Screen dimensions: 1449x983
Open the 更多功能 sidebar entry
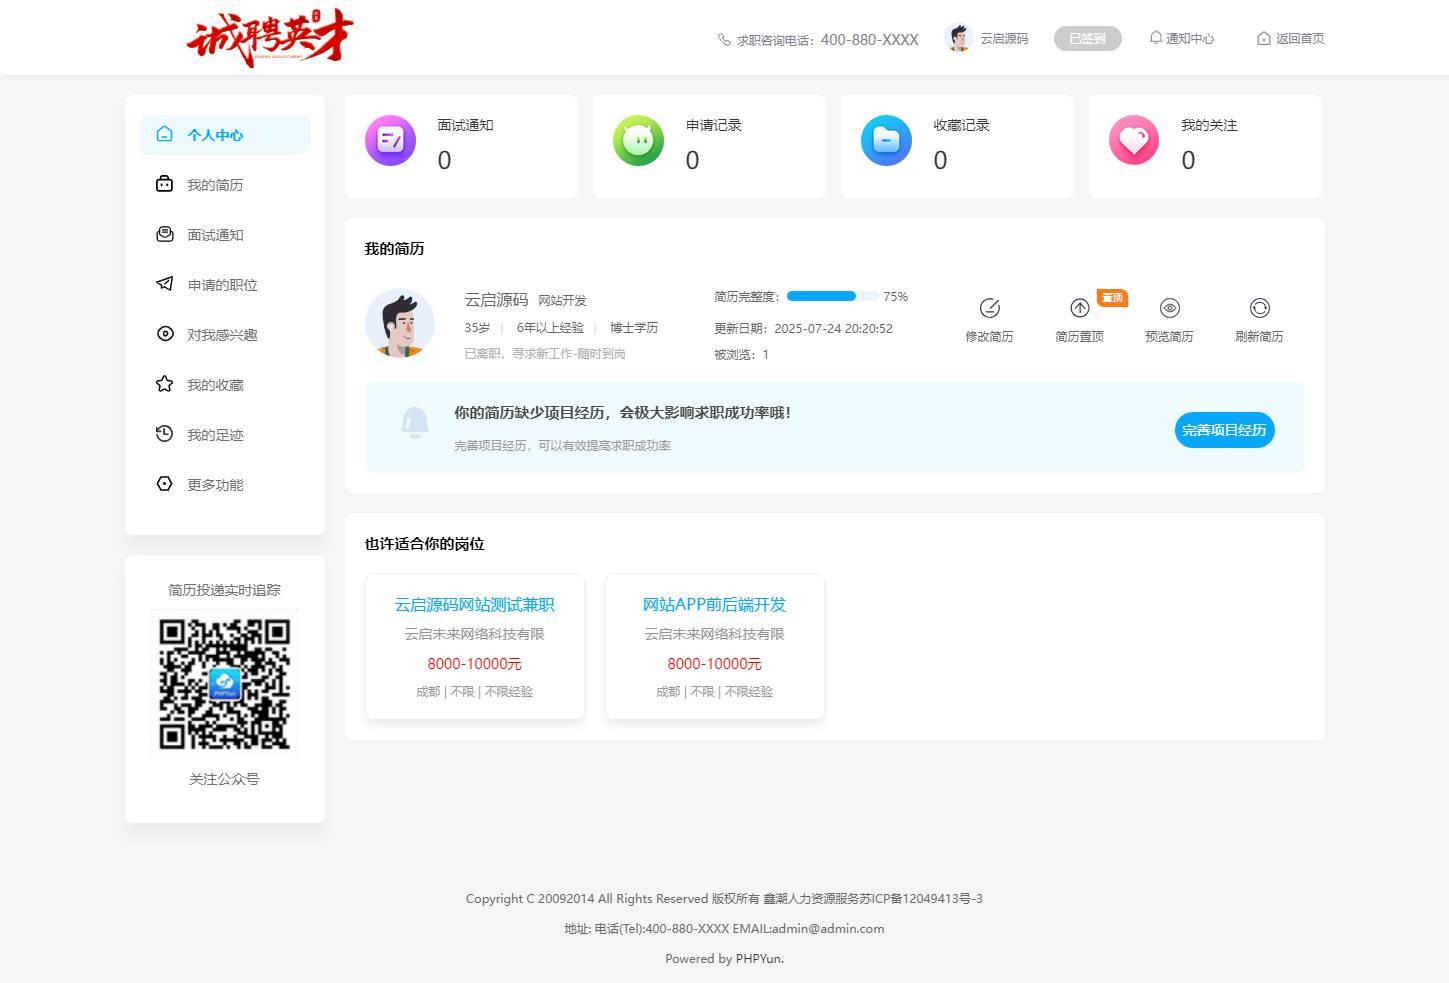click(x=215, y=484)
